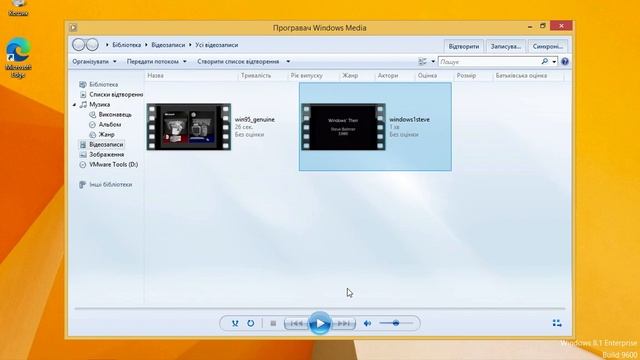640x360 pixels.
Task: Click the search magnifier icon
Action: [x=544, y=62]
